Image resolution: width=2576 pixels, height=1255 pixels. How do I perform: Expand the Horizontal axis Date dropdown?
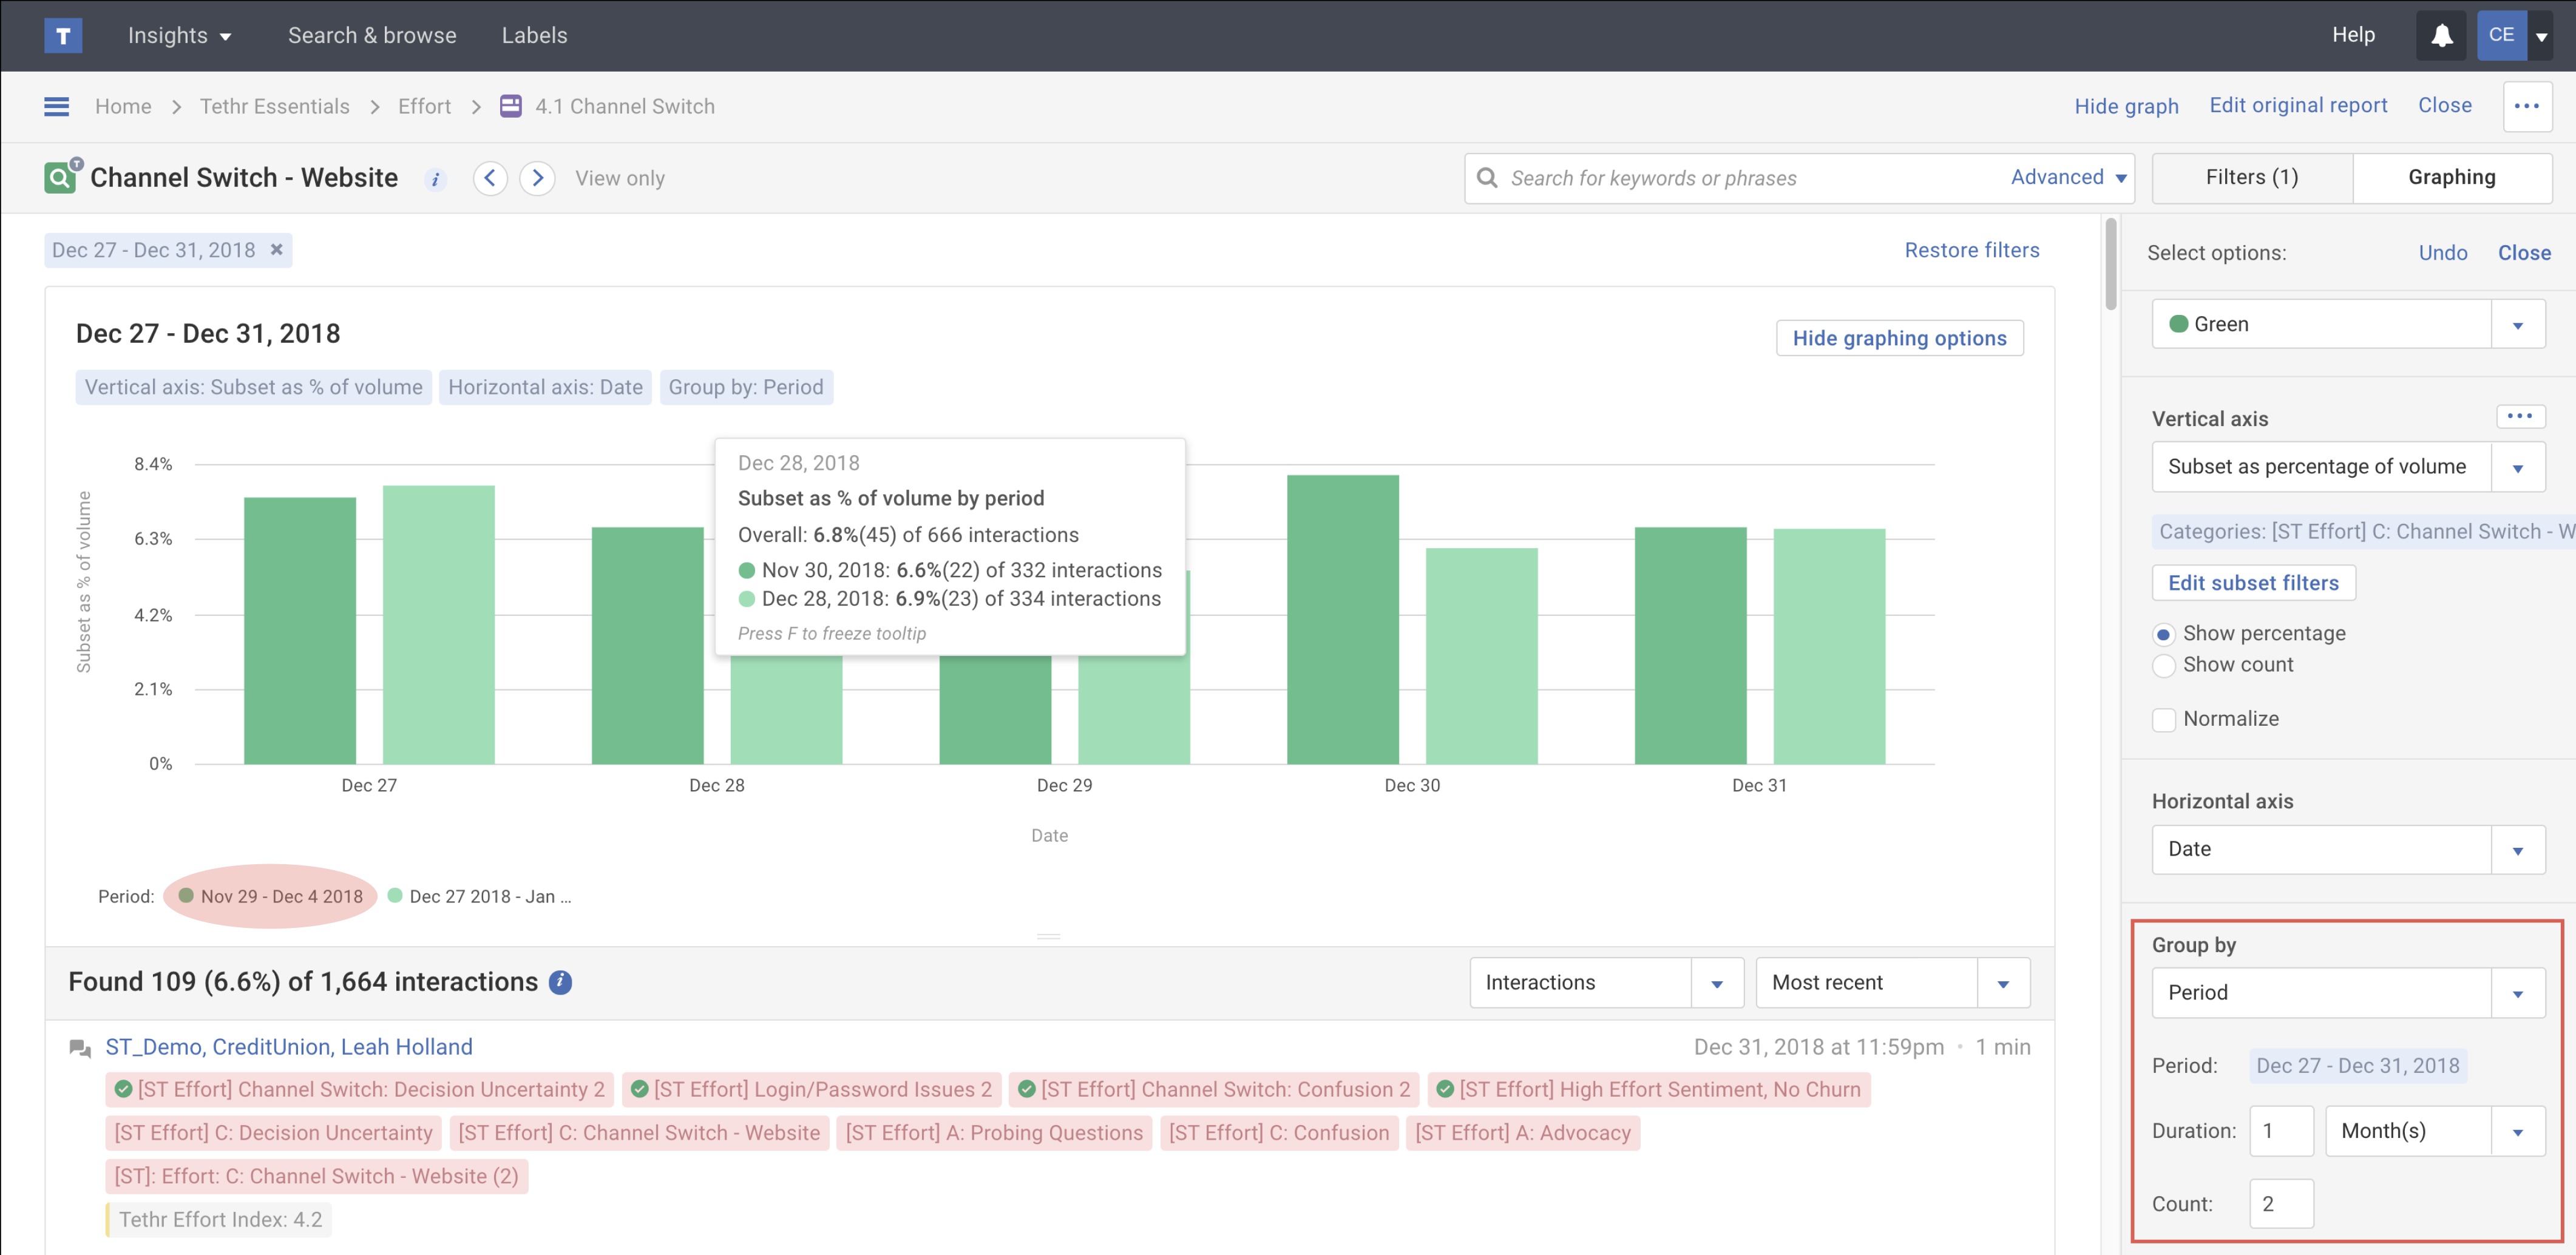2347,850
